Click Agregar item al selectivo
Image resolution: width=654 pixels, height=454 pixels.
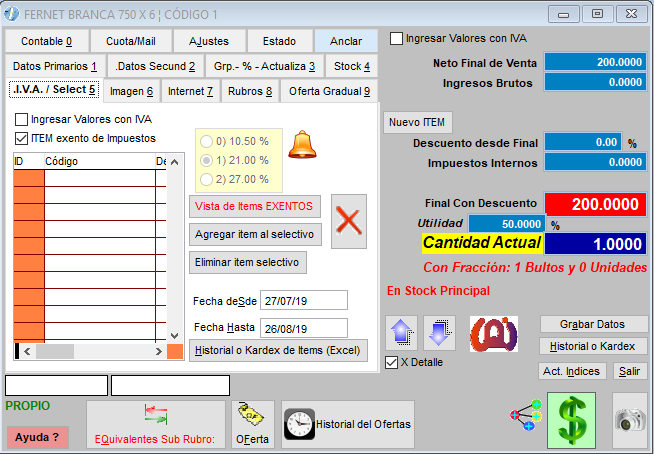(255, 234)
